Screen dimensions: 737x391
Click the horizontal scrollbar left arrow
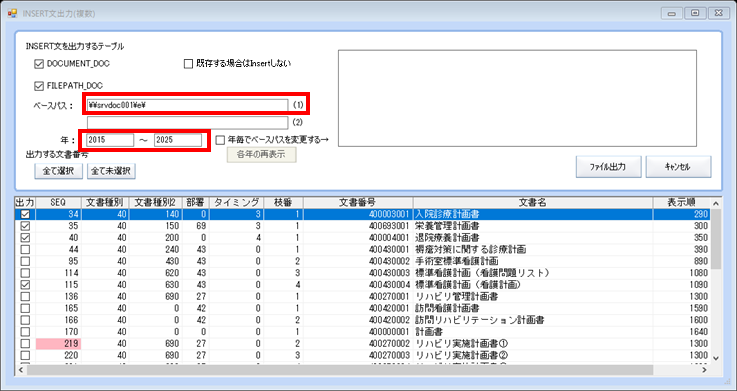point(21,370)
